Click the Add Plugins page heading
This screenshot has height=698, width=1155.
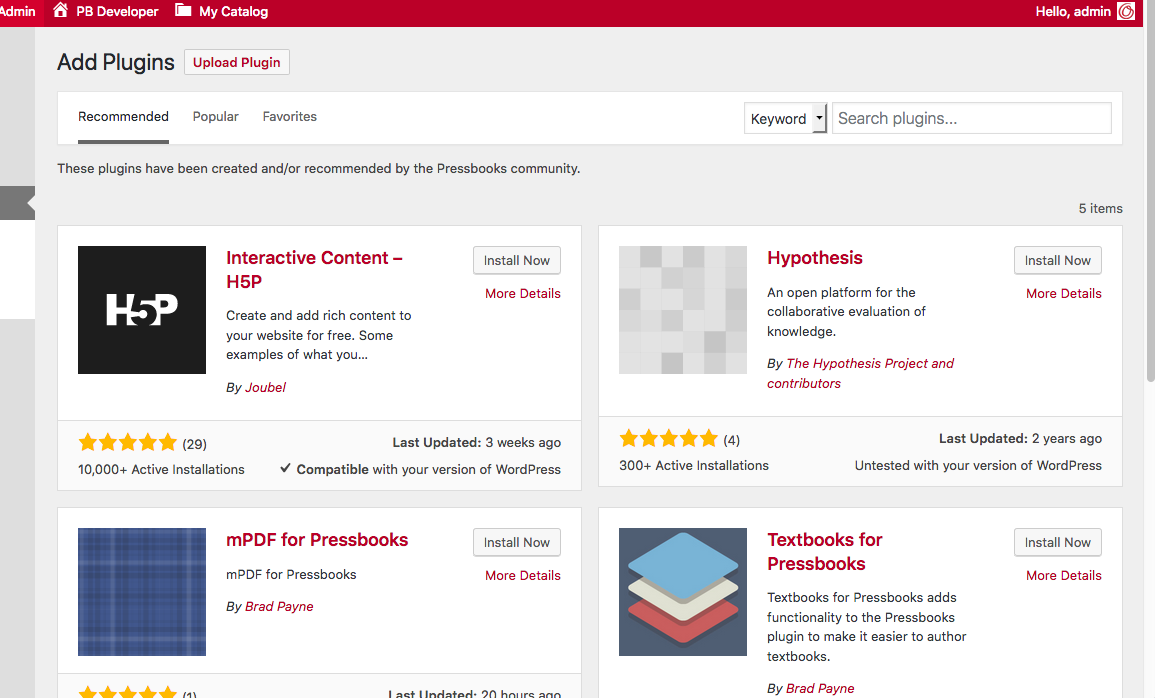[x=116, y=63]
